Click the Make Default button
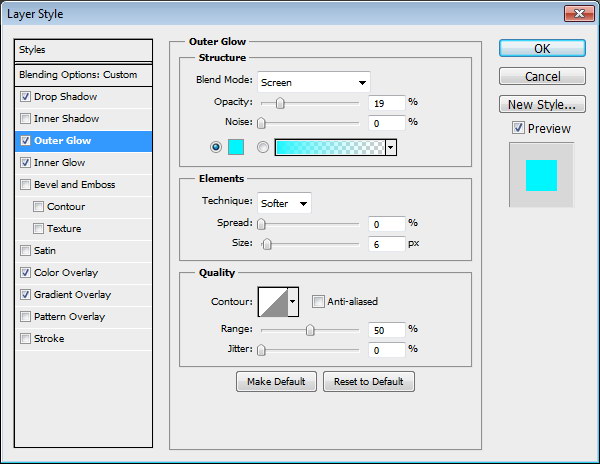 [x=276, y=382]
